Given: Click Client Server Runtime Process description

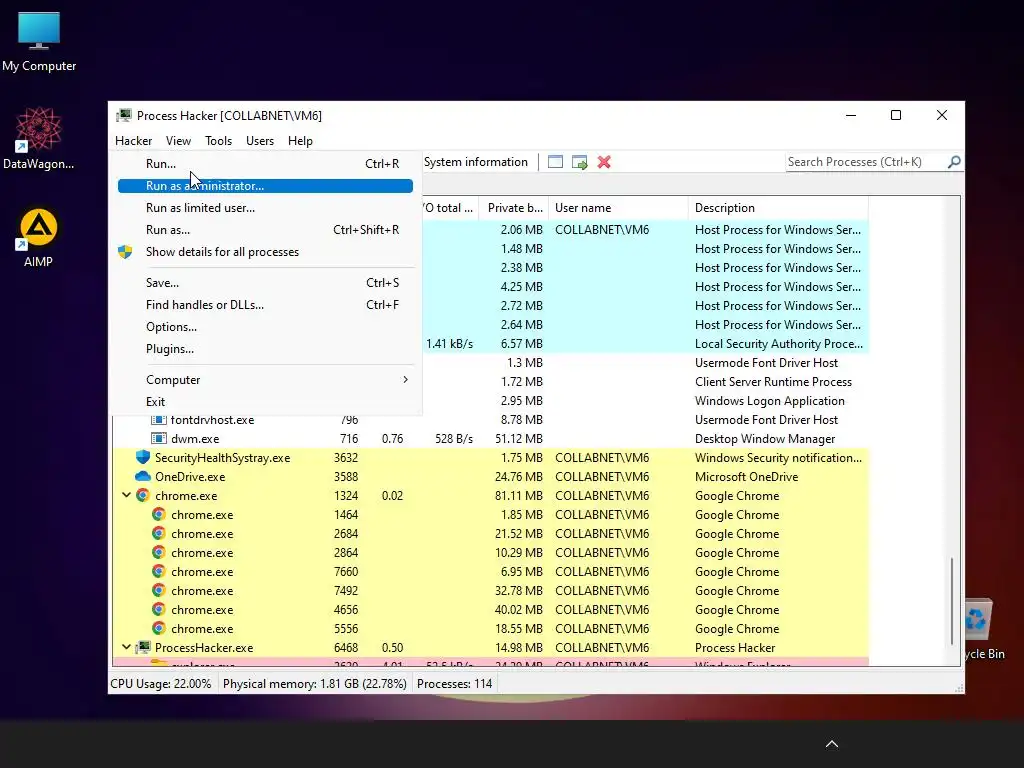Looking at the screenshot, I should pyautogui.click(x=773, y=382).
